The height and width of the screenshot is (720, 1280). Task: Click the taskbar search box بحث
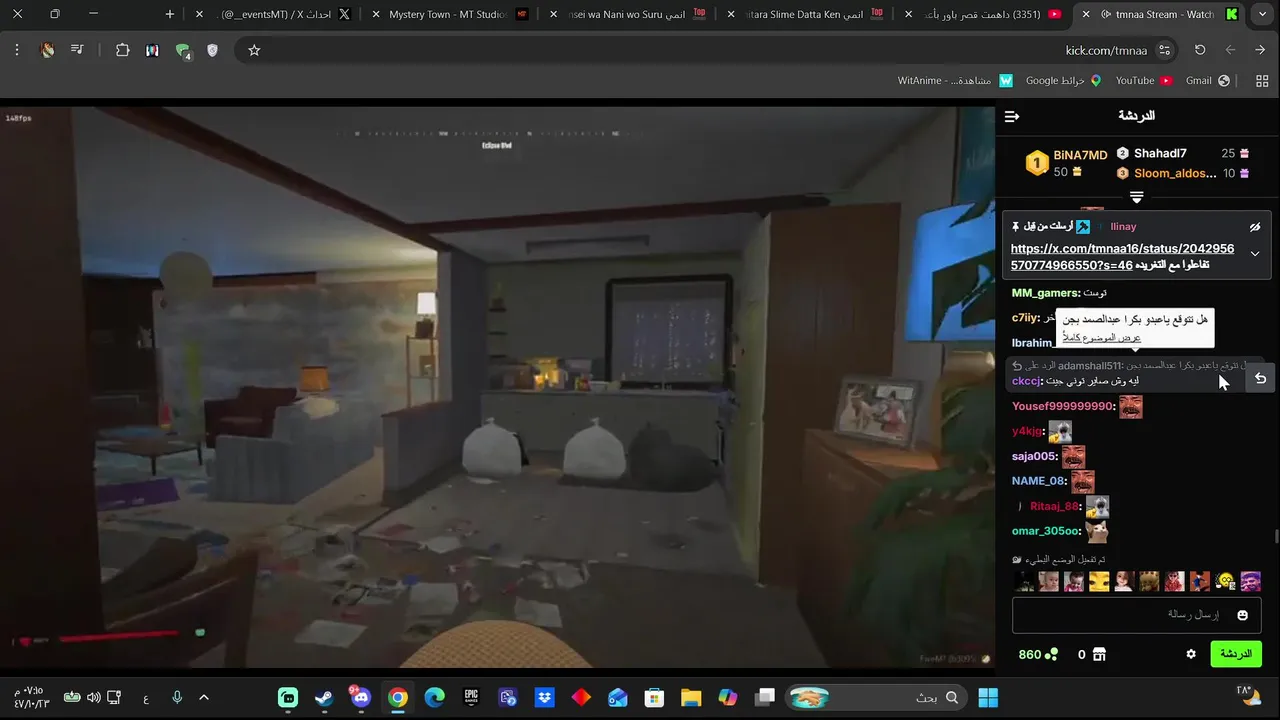(878, 697)
